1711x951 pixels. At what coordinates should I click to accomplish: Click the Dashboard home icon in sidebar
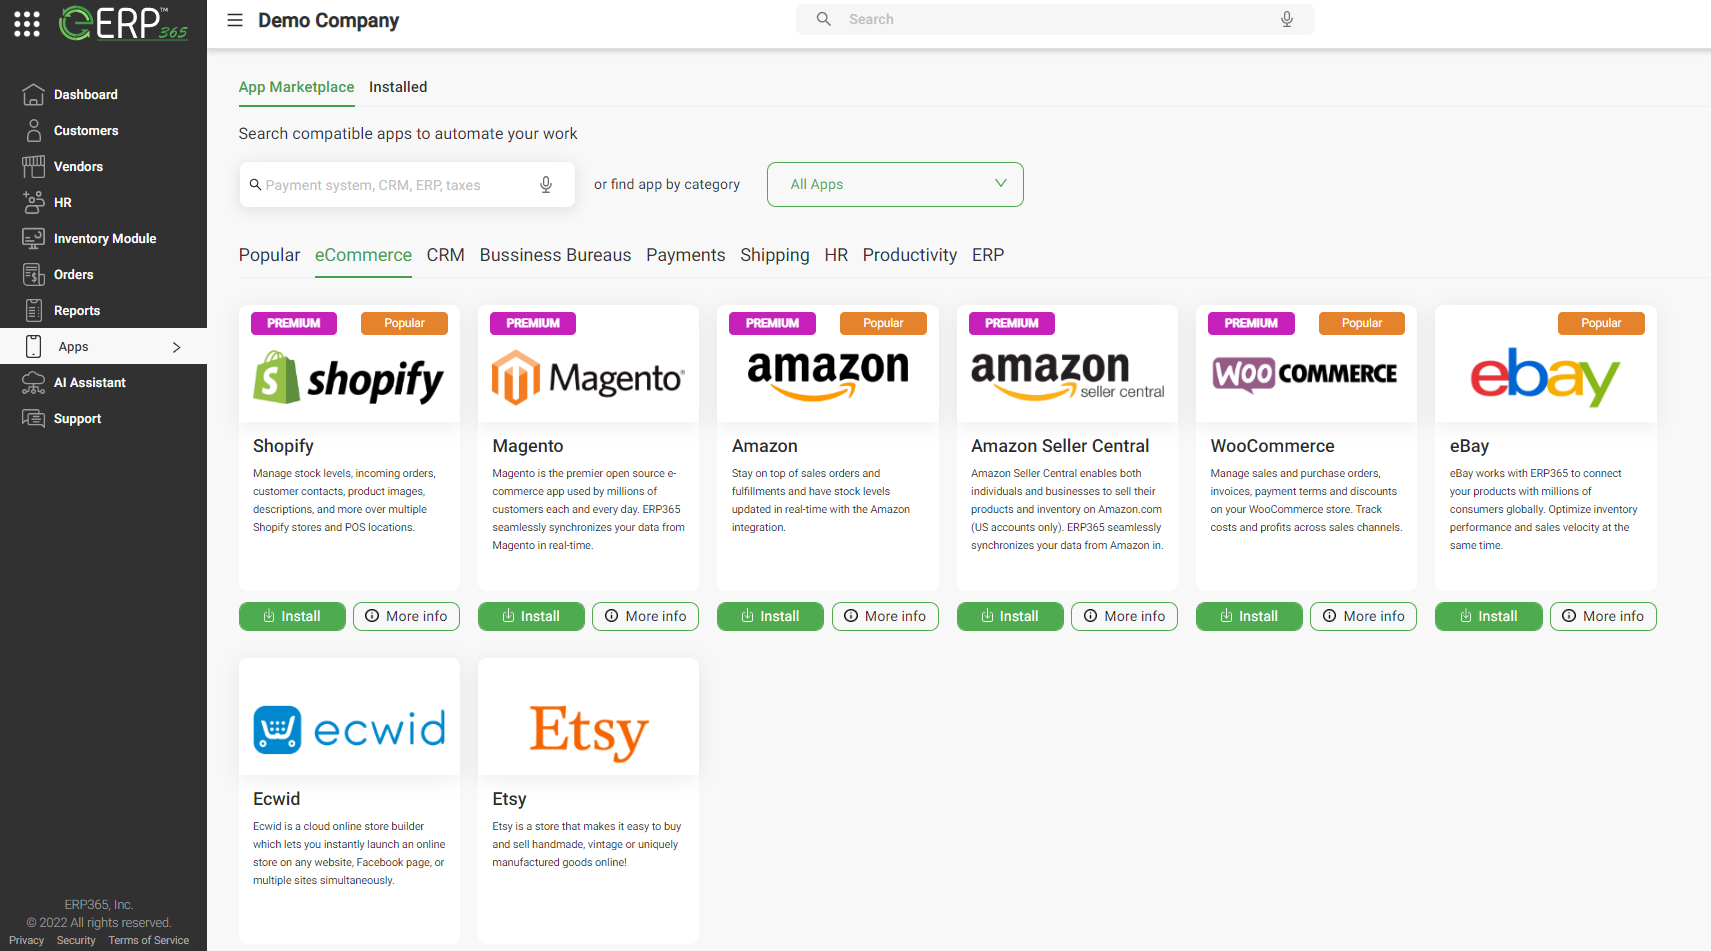(33, 95)
